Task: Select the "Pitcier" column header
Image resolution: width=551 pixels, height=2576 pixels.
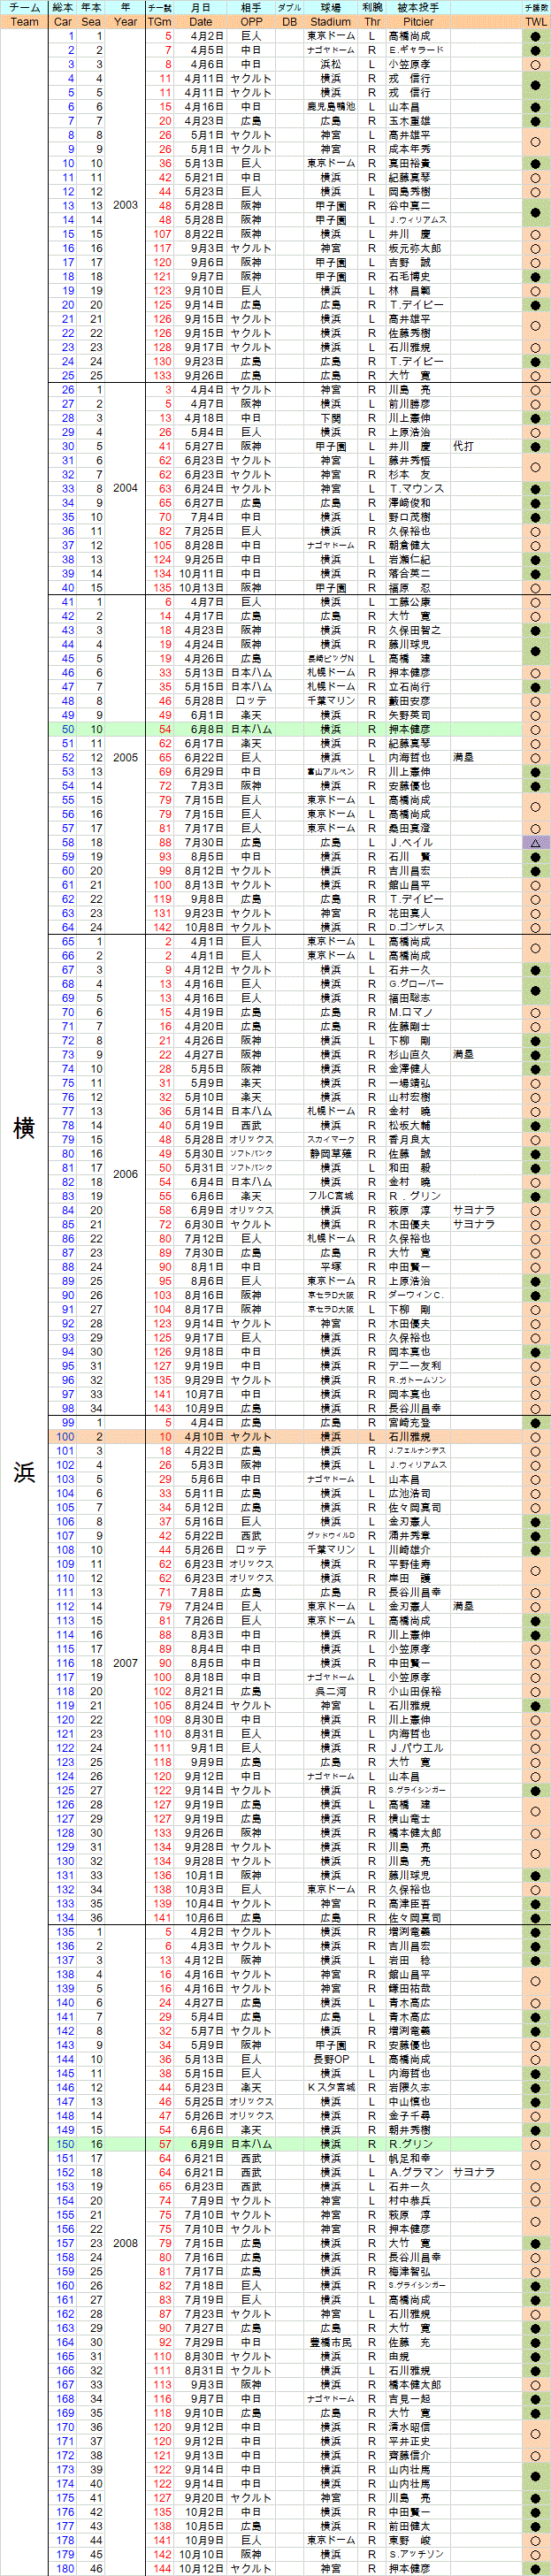Action: 418,22
